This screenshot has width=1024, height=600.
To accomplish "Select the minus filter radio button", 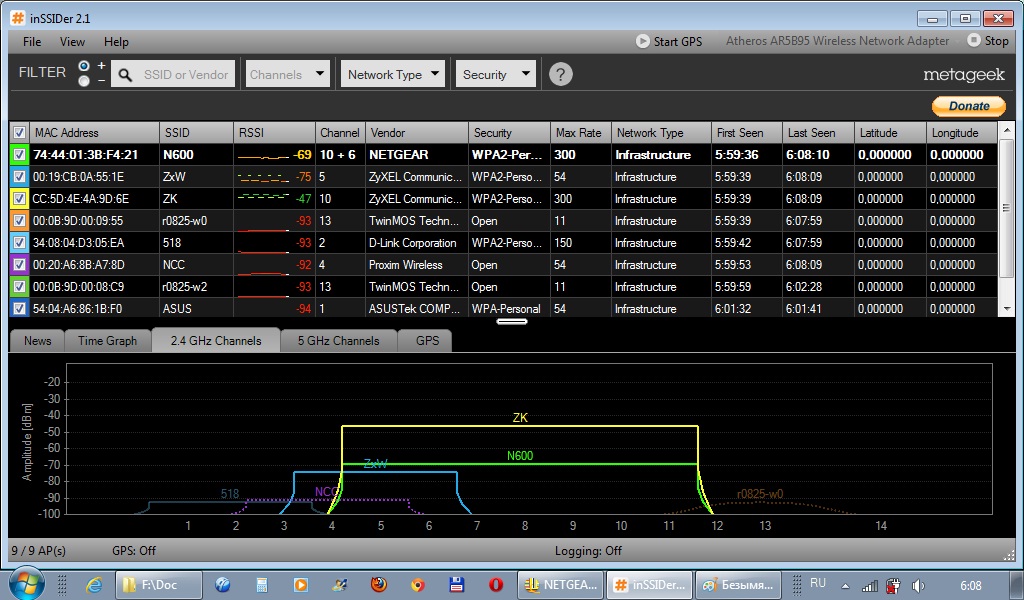I will (84, 81).
